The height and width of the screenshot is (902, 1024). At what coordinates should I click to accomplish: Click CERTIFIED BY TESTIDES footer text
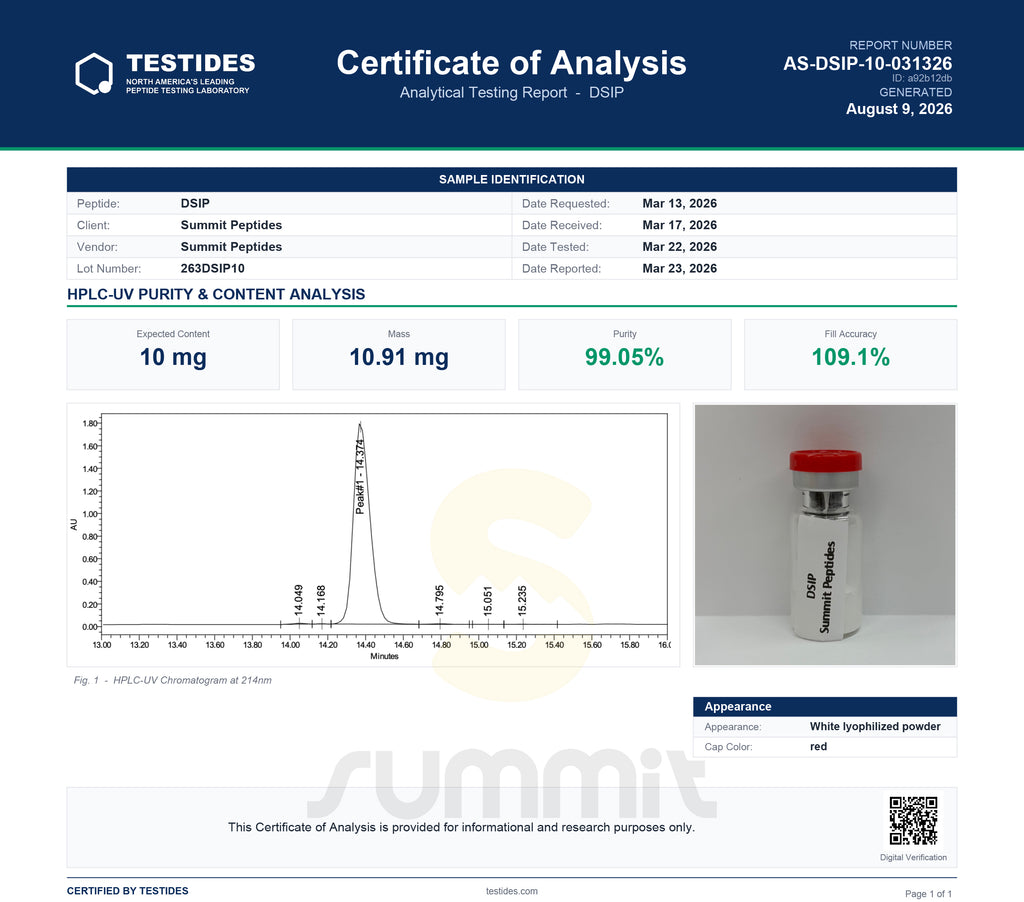coord(127,891)
